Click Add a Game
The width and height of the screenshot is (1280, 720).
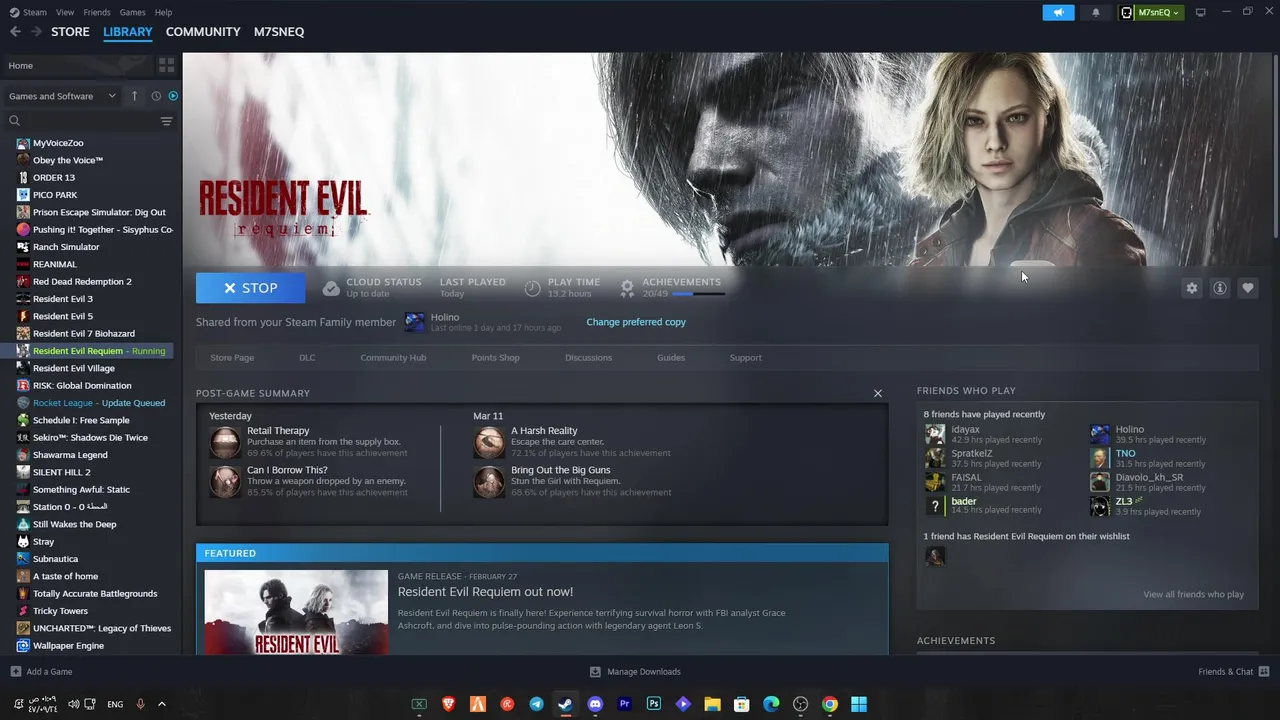41,672
